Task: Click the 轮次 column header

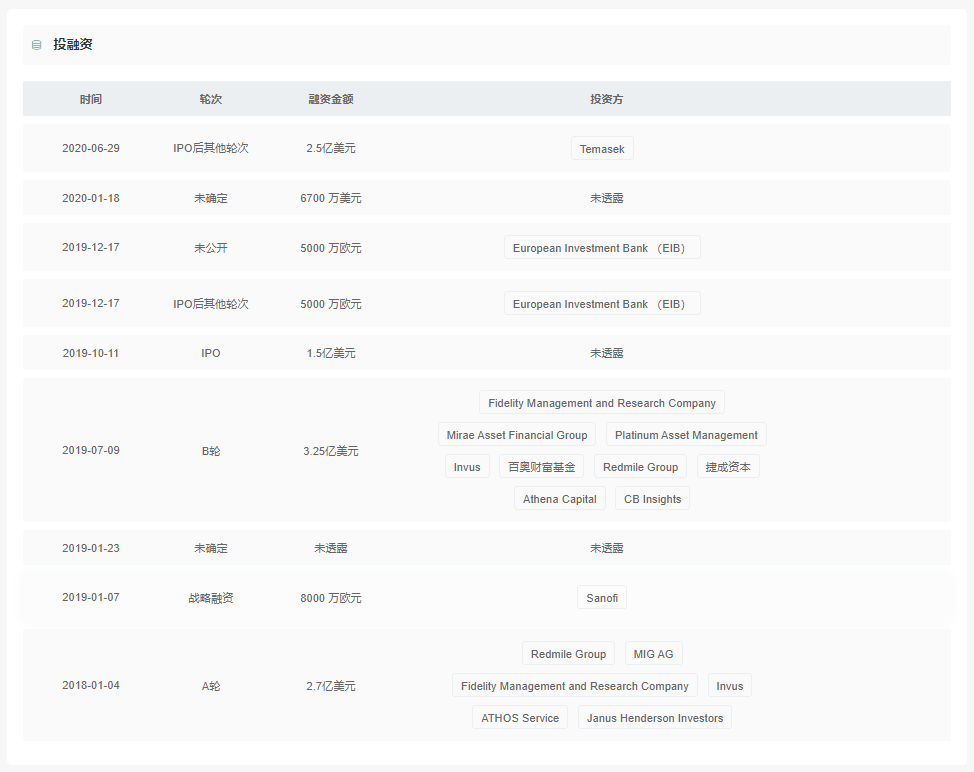Action: 211,99
